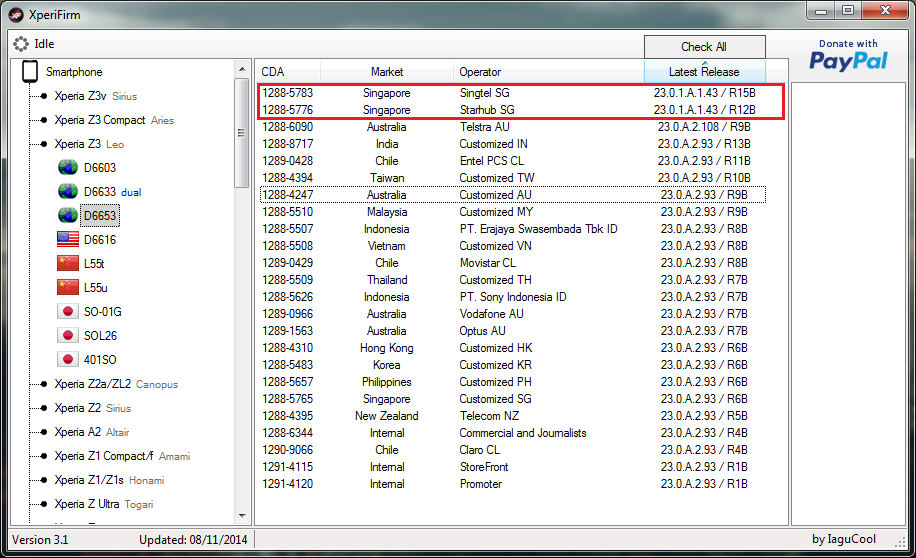Click the device tree scrollbar down arrow
916x558 pixels.
pos(241,516)
